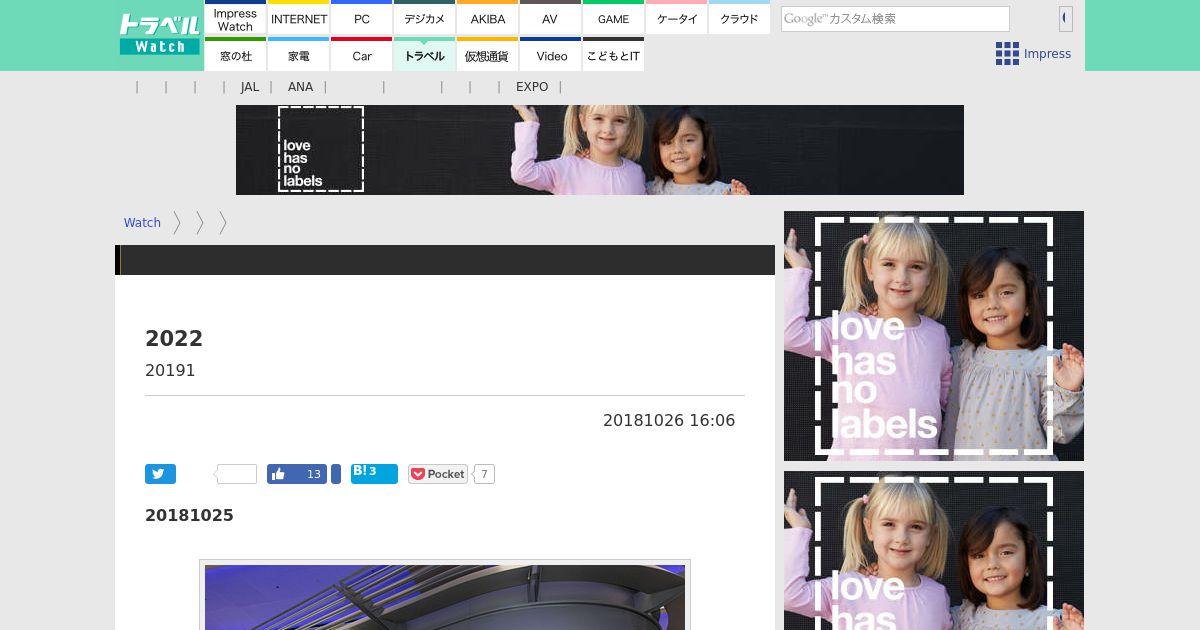The height and width of the screenshot is (630, 1200).
Task: Click the Love Has No Labels top banner
Action: tap(600, 150)
